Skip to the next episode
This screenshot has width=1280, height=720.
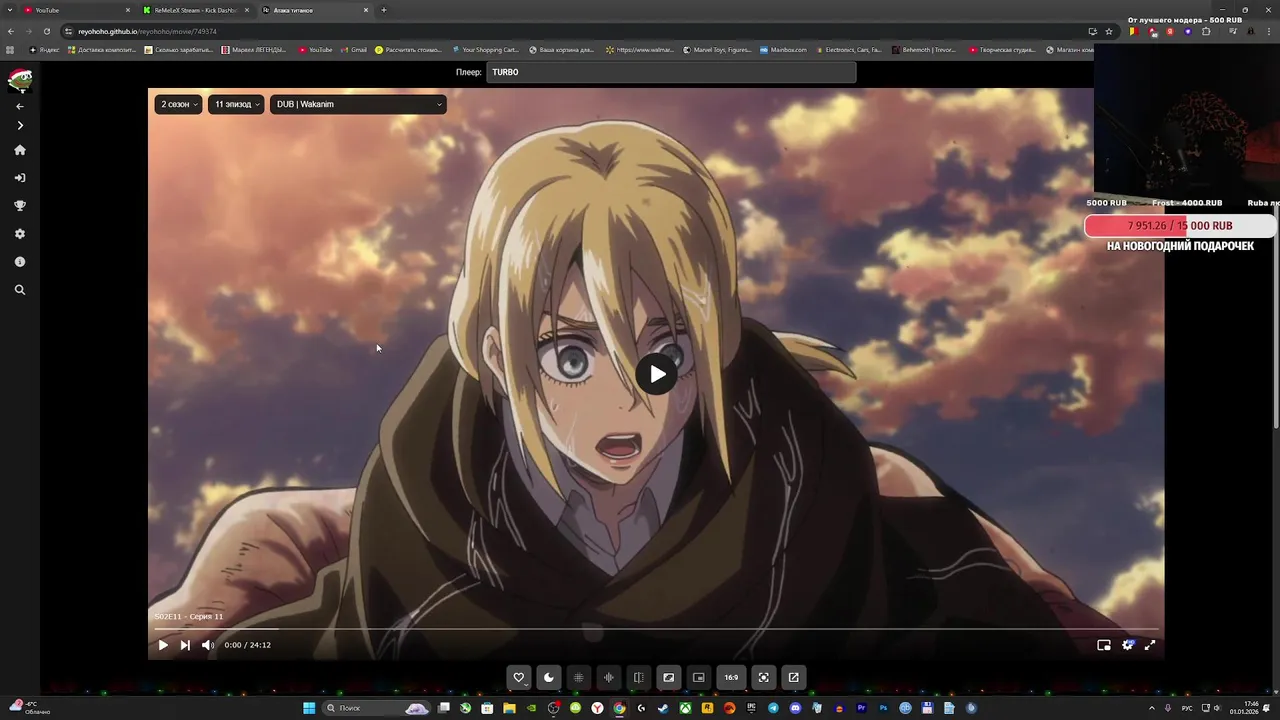click(x=185, y=645)
